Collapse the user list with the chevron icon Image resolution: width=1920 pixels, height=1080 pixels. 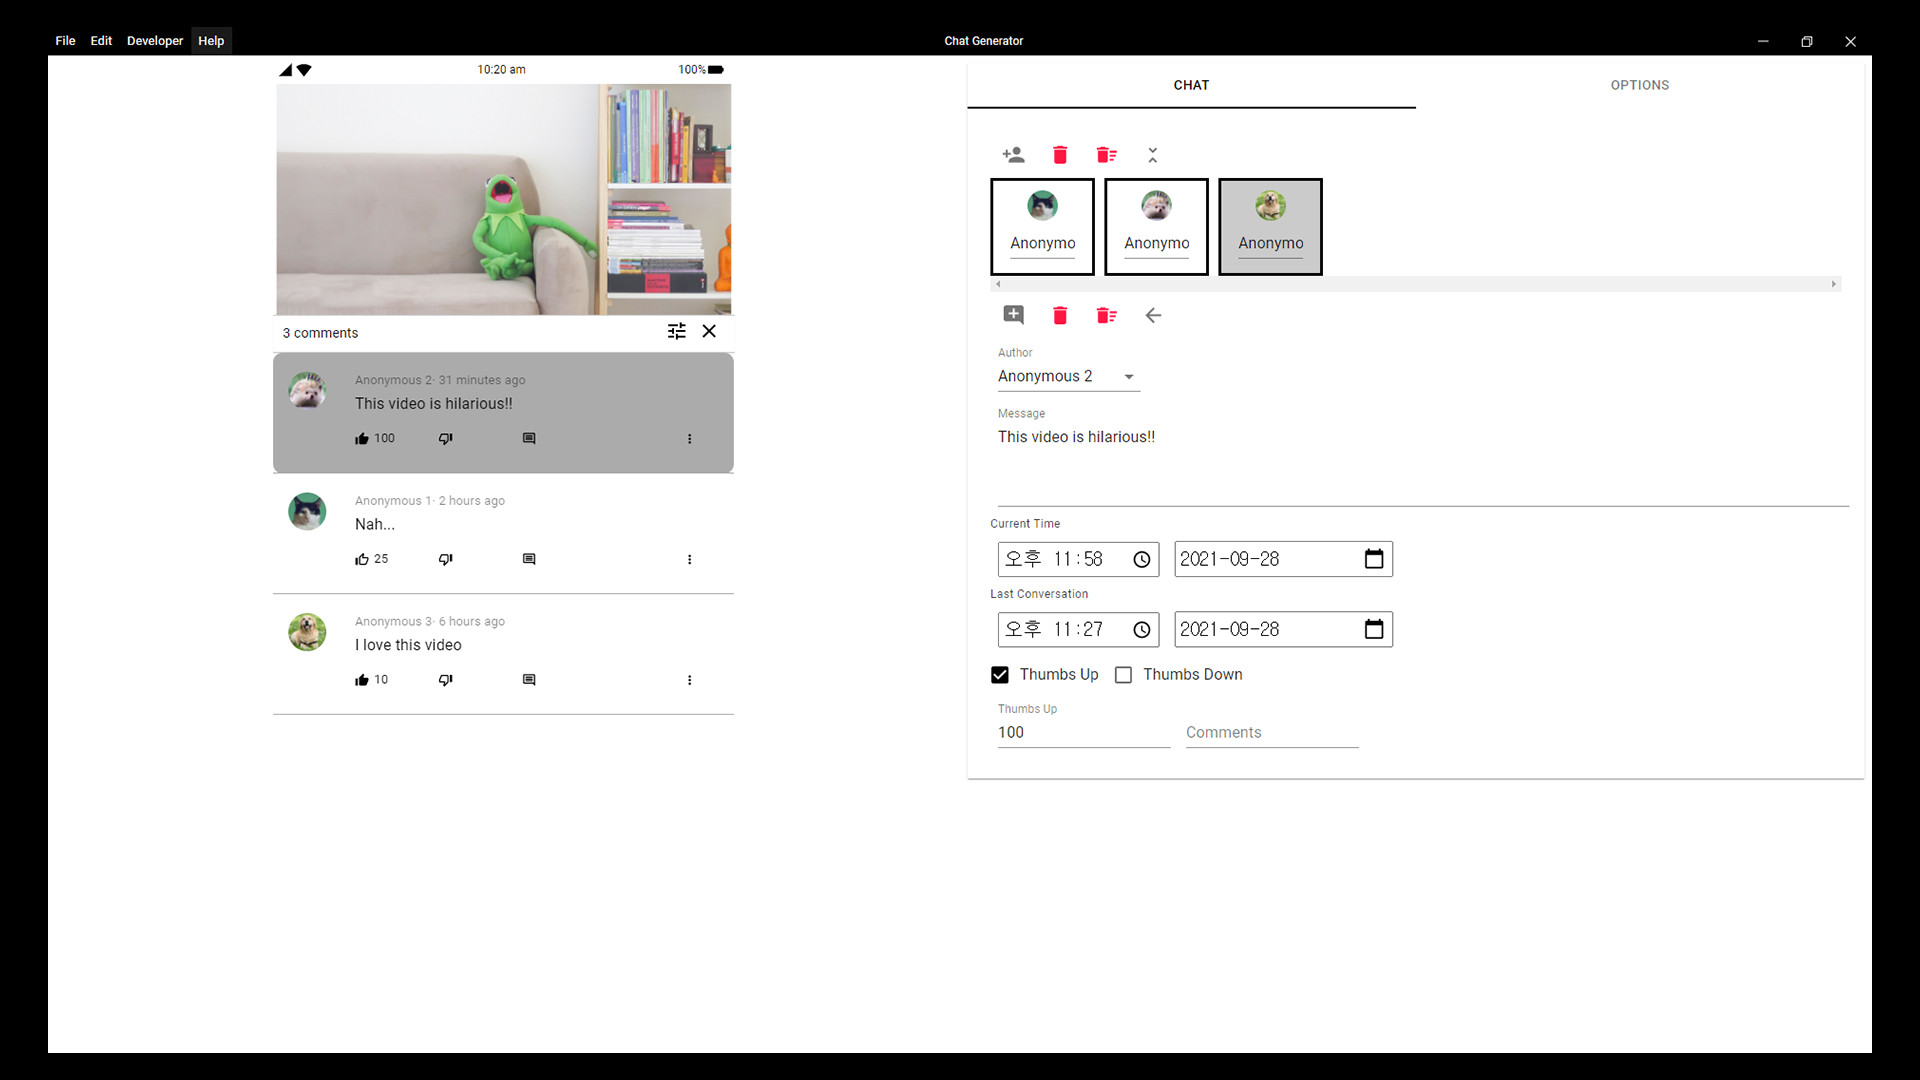[x=1153, y=155]
